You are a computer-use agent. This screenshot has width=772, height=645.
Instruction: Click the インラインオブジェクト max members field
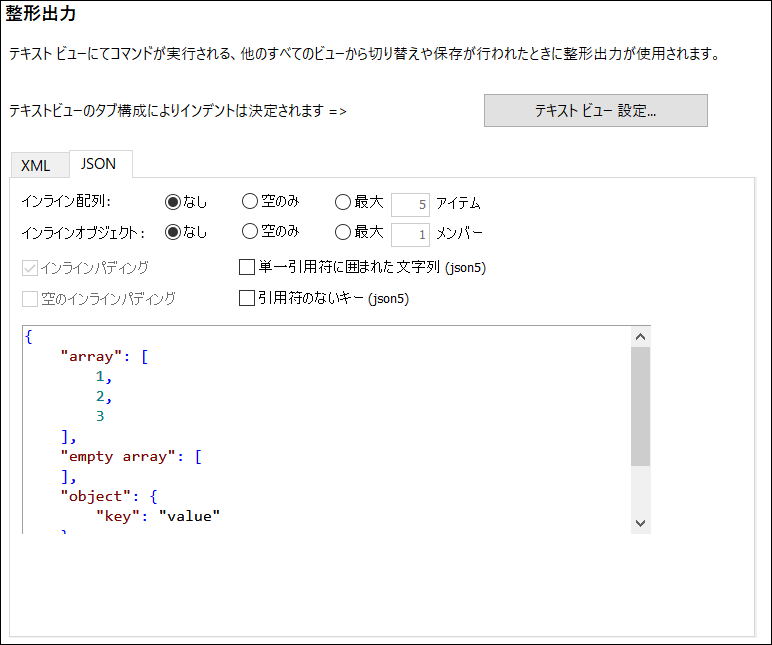click(x=410, y=234)
